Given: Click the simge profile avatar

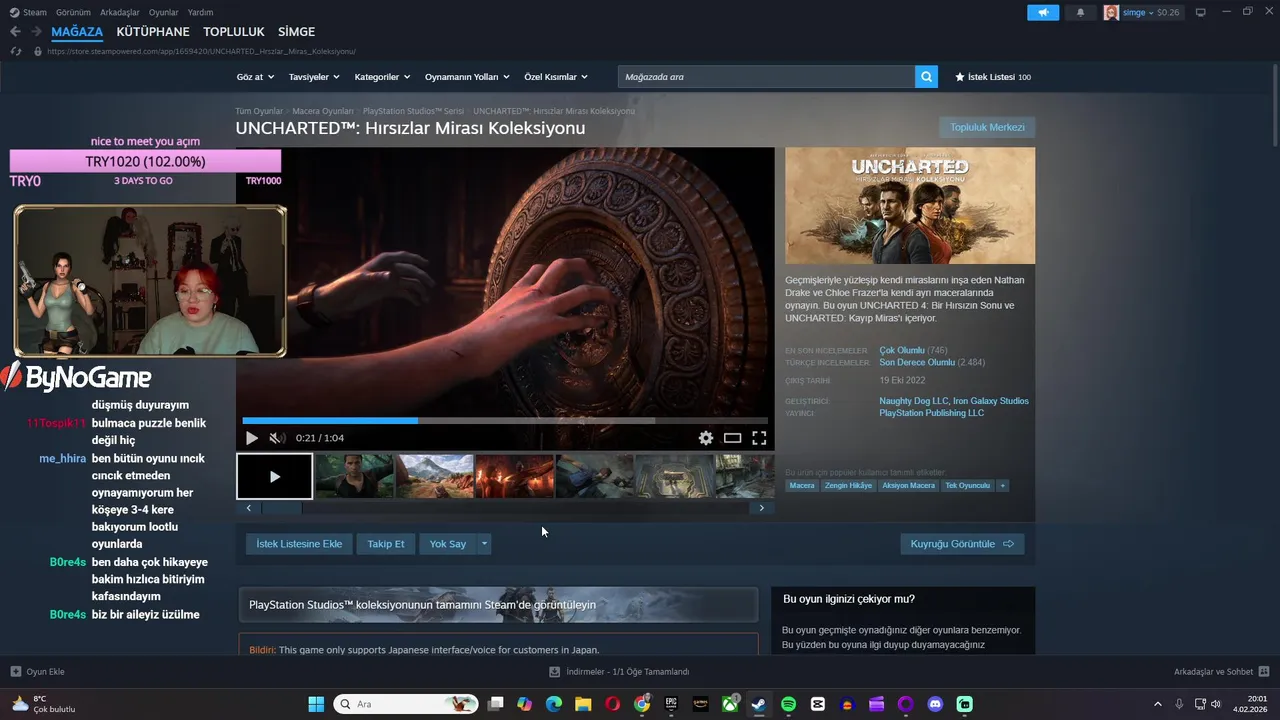Looking at the screenshot, I should [1111, 12].
